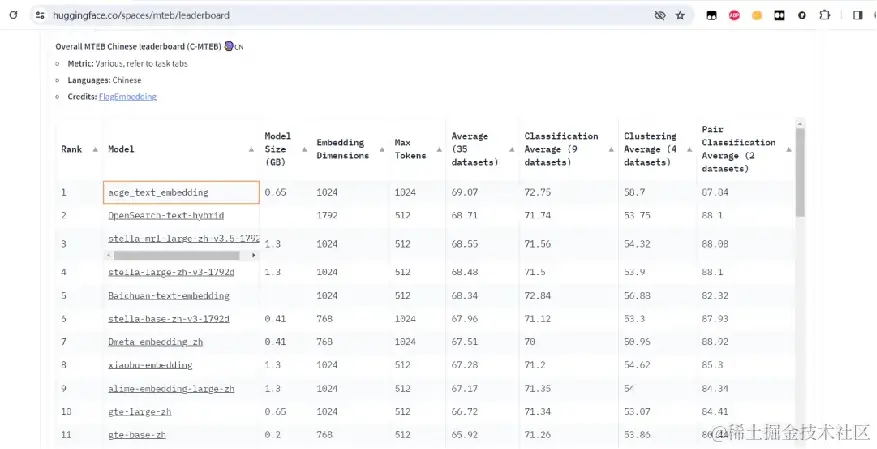Open stella-mrl-large-zh-v3.5-1792 model link
877x449 pixels.
(183, 238)
